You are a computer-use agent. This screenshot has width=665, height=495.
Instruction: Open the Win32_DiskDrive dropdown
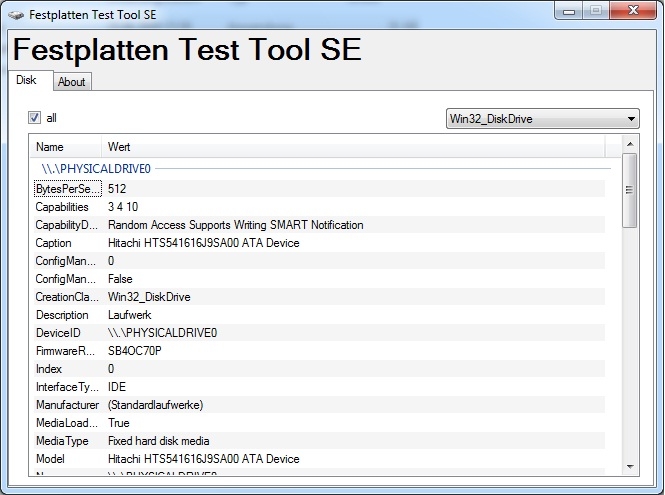click(x=542, y=119)
